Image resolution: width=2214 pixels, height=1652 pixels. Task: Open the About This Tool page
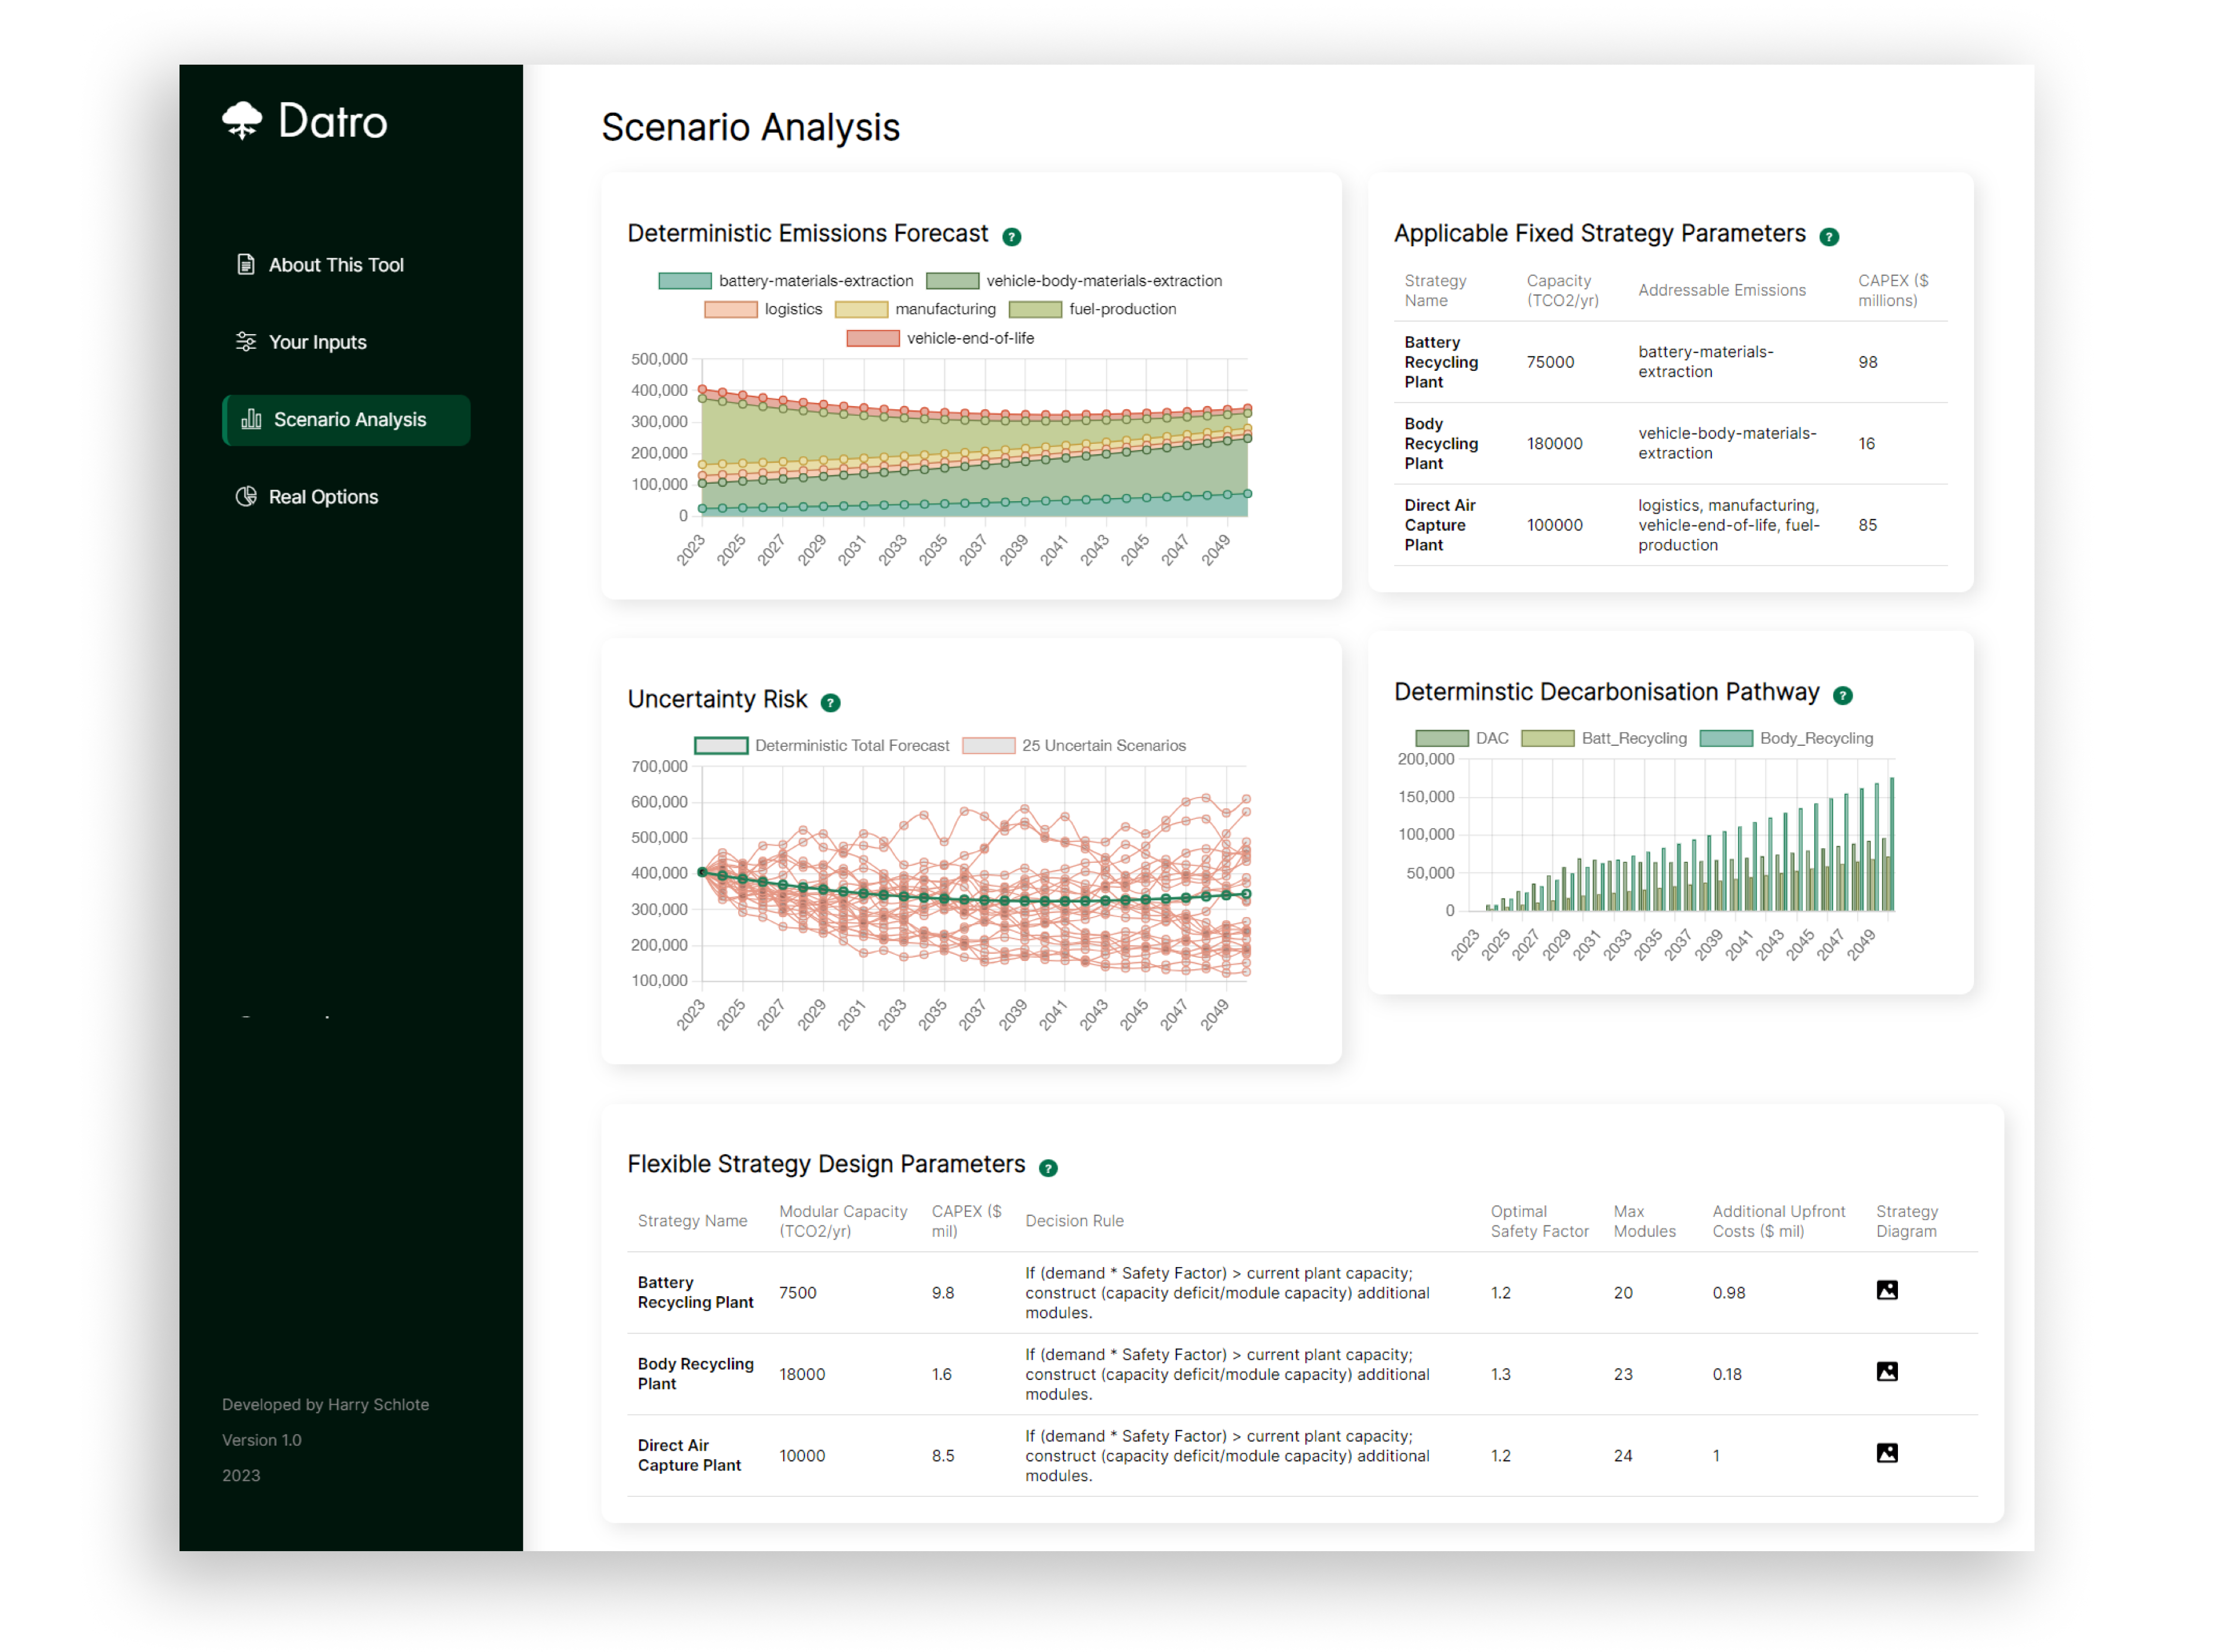coord(335,265)
